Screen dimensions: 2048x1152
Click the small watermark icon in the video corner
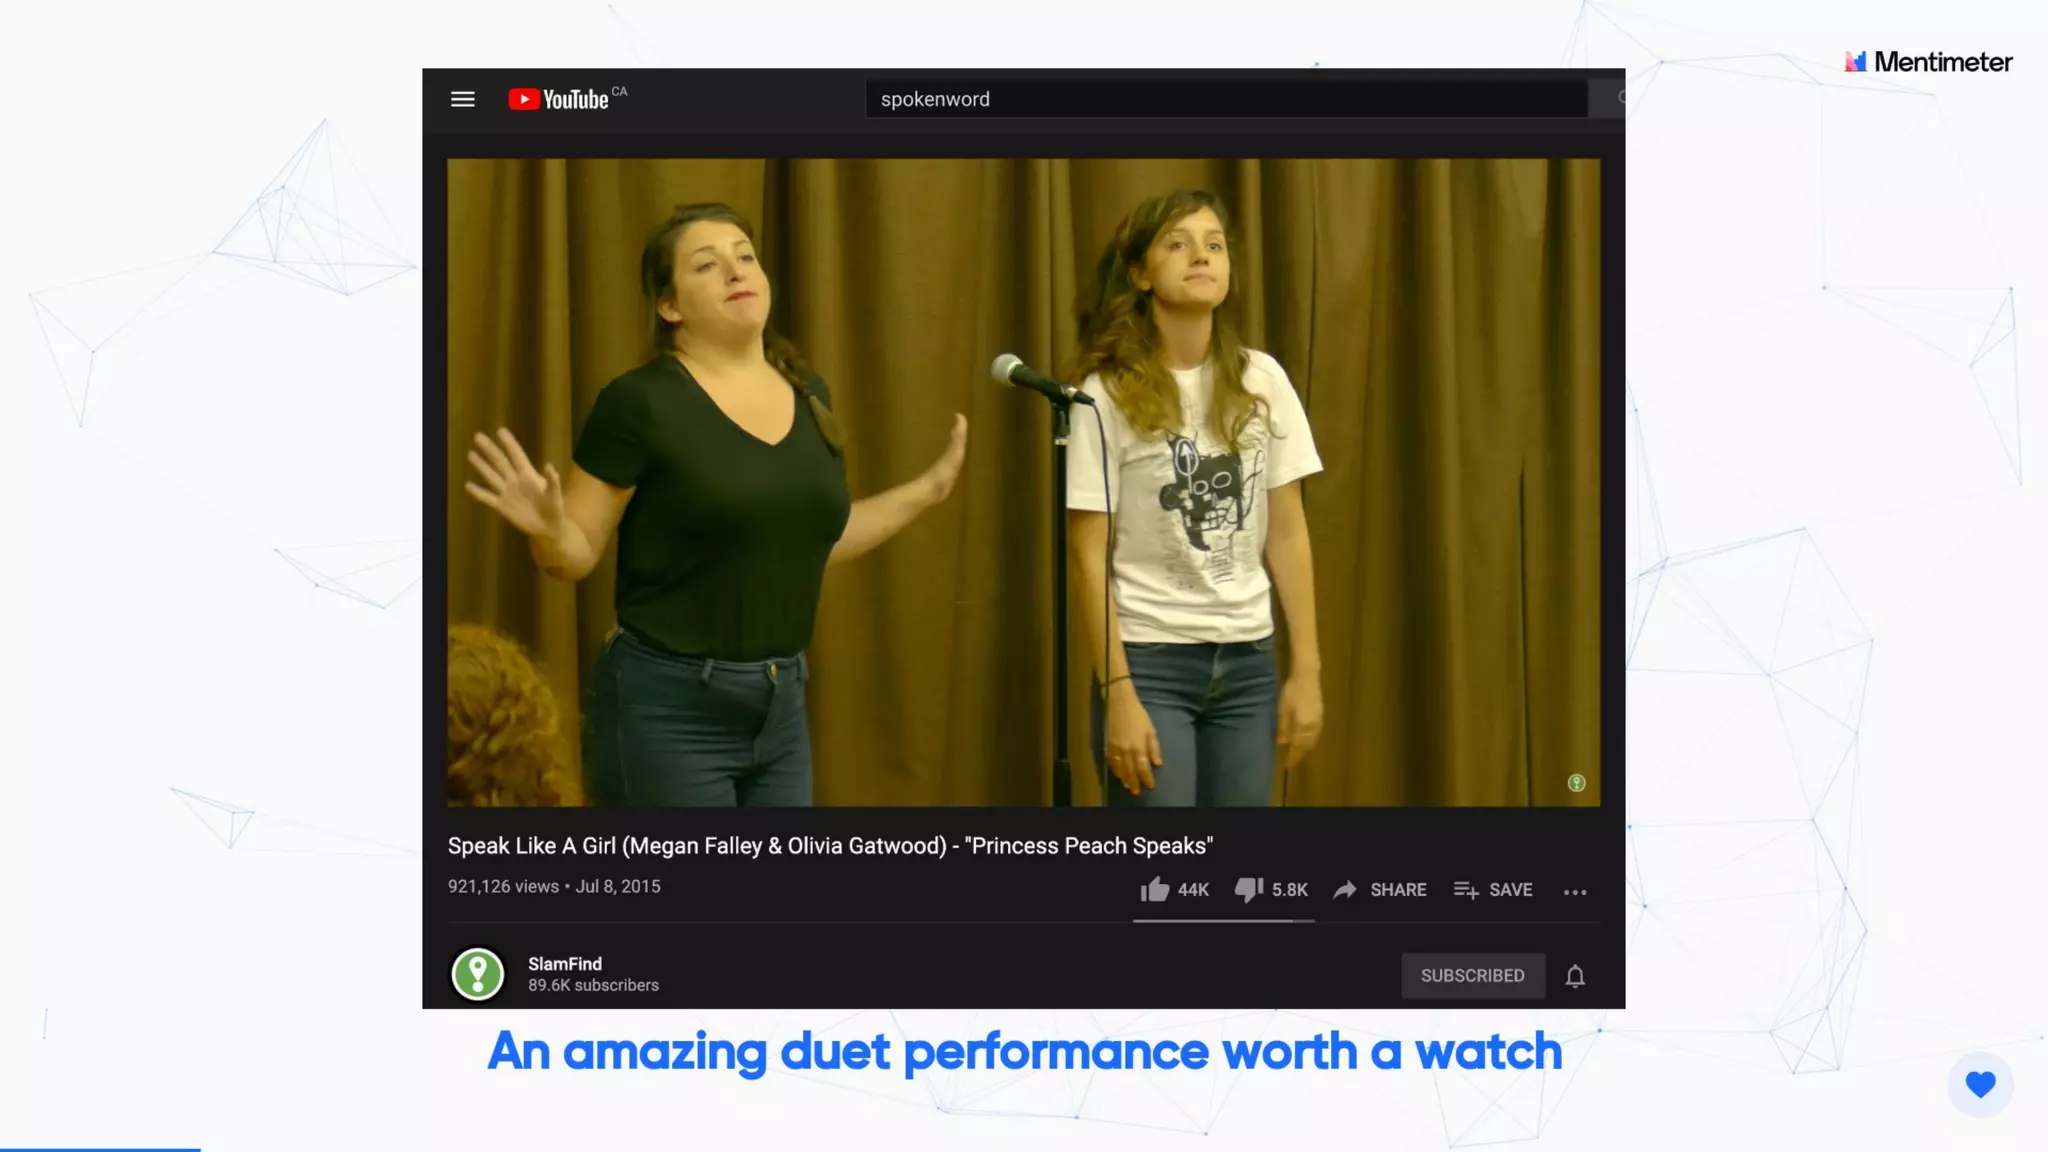pos(1576,783)
